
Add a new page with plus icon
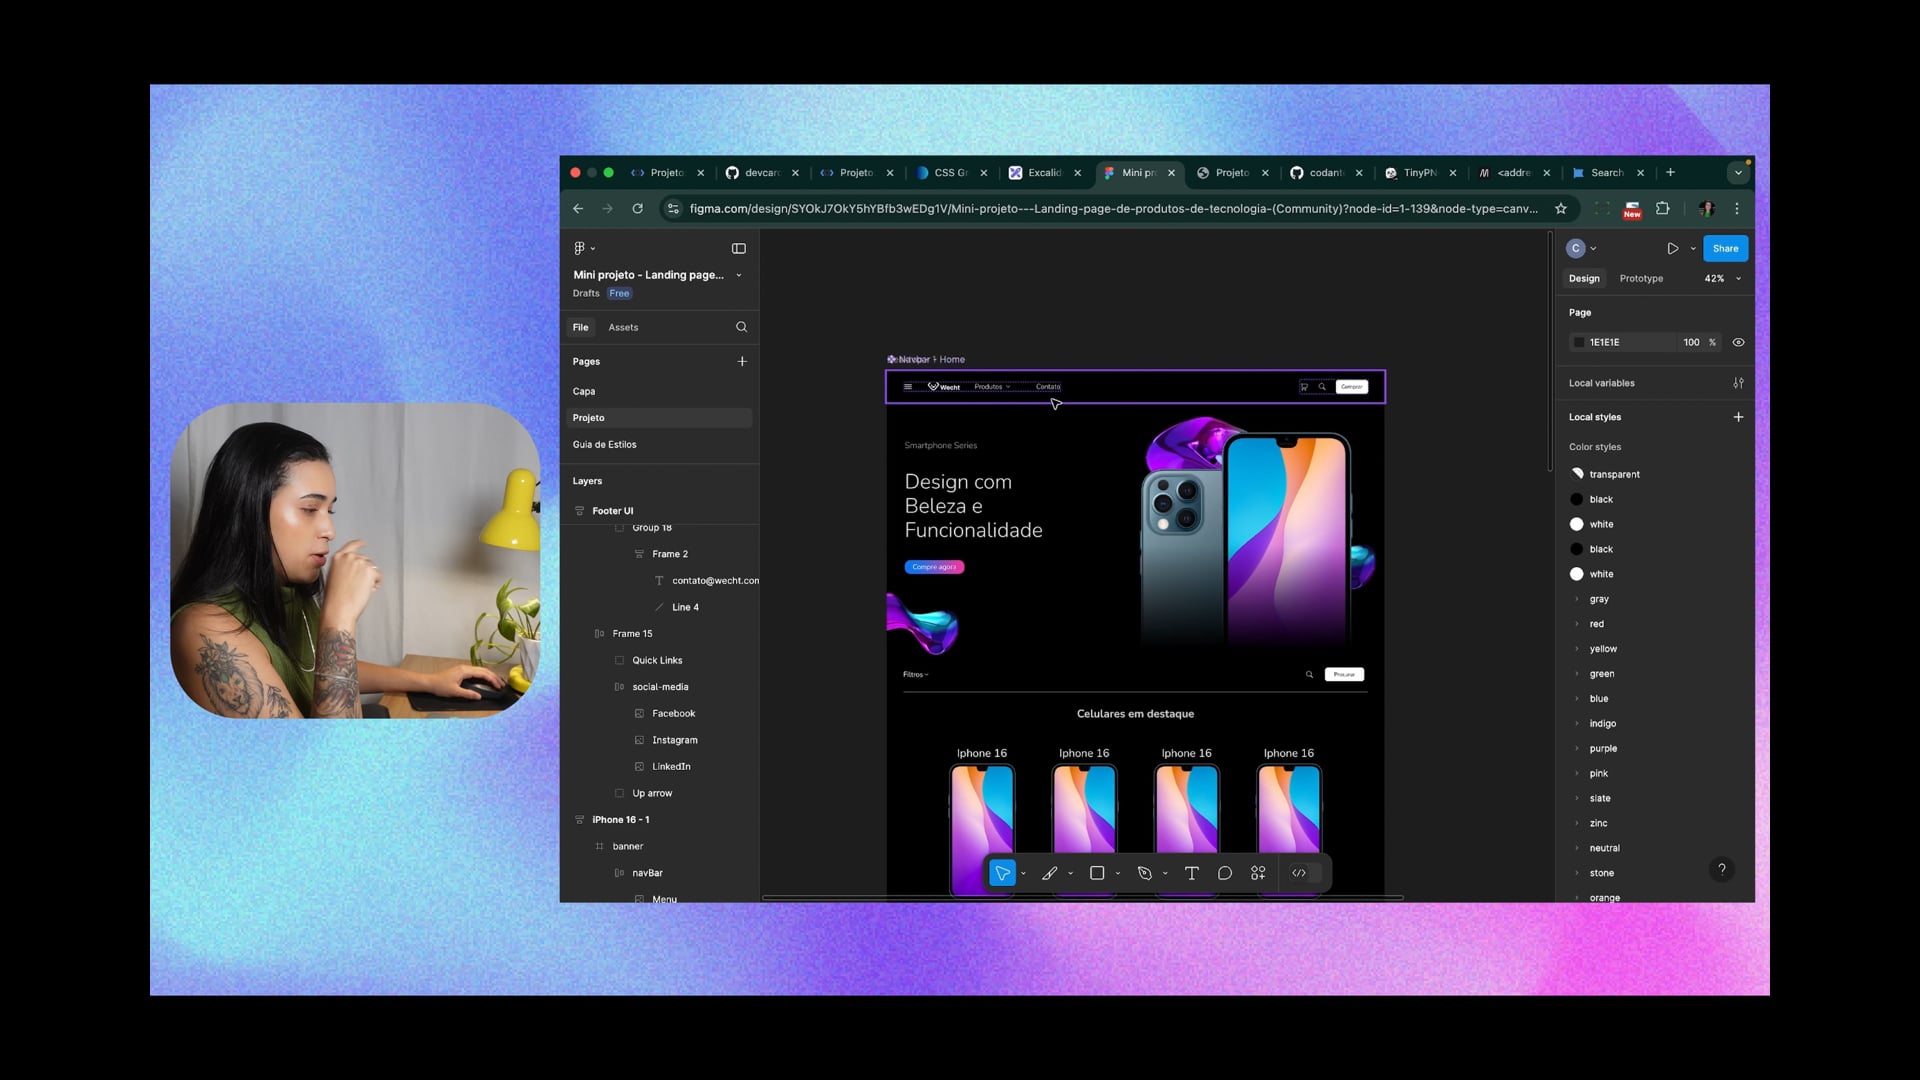pos(742,361)
